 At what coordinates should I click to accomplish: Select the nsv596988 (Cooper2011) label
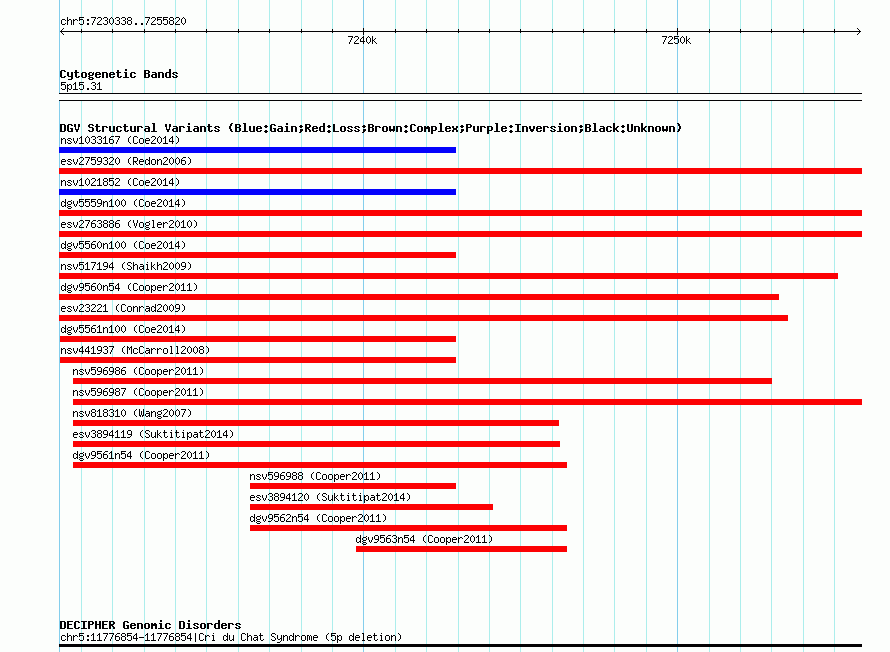[315, 476]
